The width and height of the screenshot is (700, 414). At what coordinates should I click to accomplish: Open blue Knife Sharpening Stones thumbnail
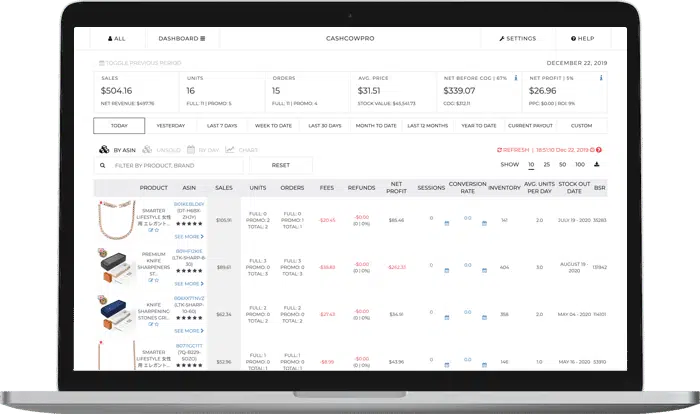click(x=115, y=313)
